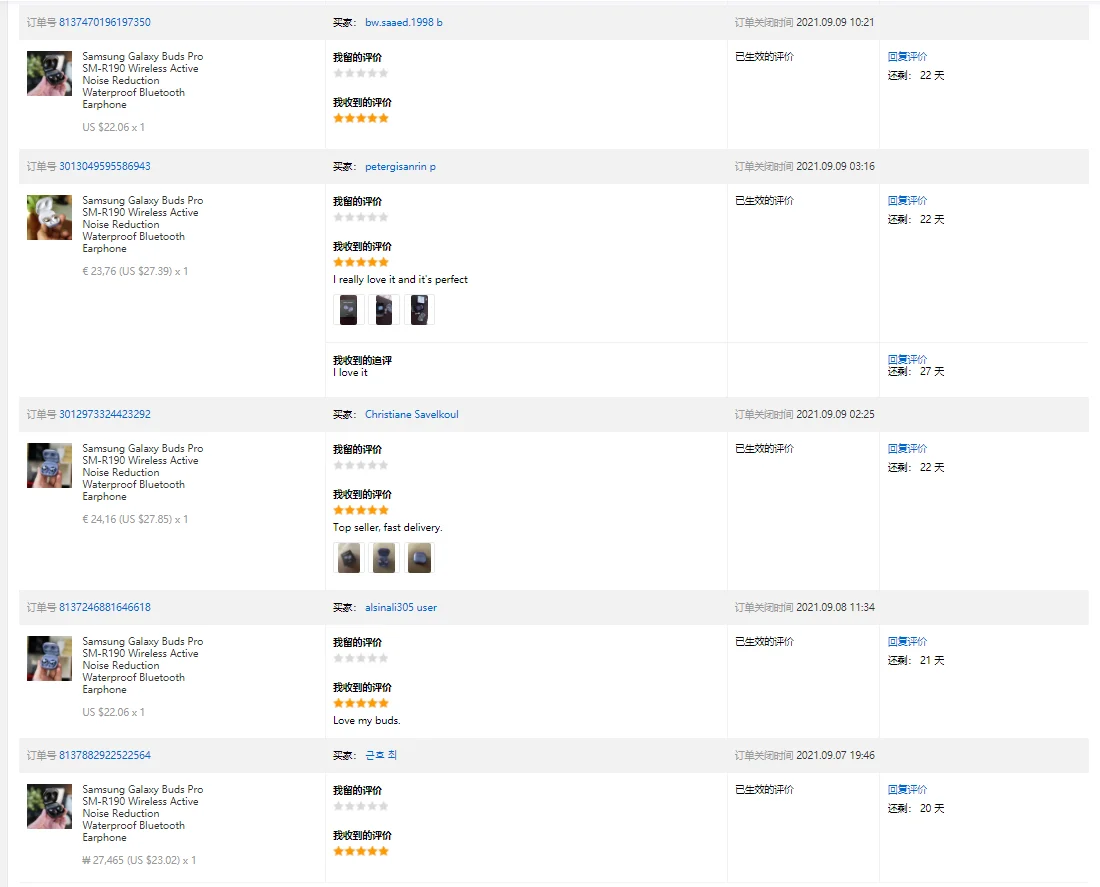Open order number 3012973324423292

click(105, 415)
